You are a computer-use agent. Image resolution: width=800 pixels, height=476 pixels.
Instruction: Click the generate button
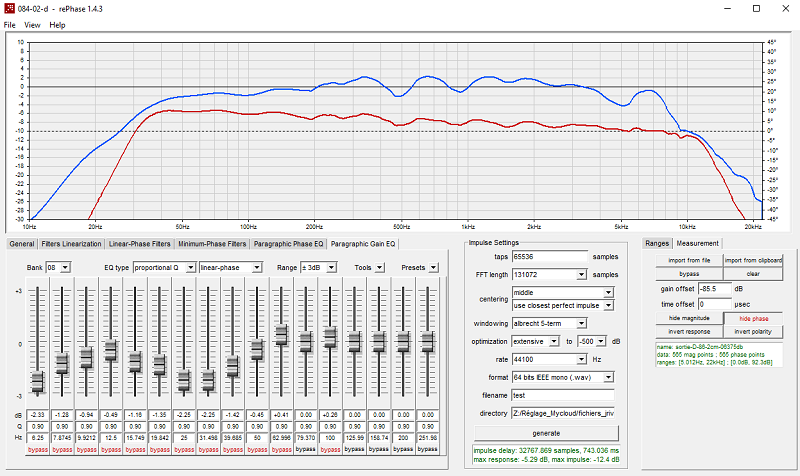[x=546, y=433]
